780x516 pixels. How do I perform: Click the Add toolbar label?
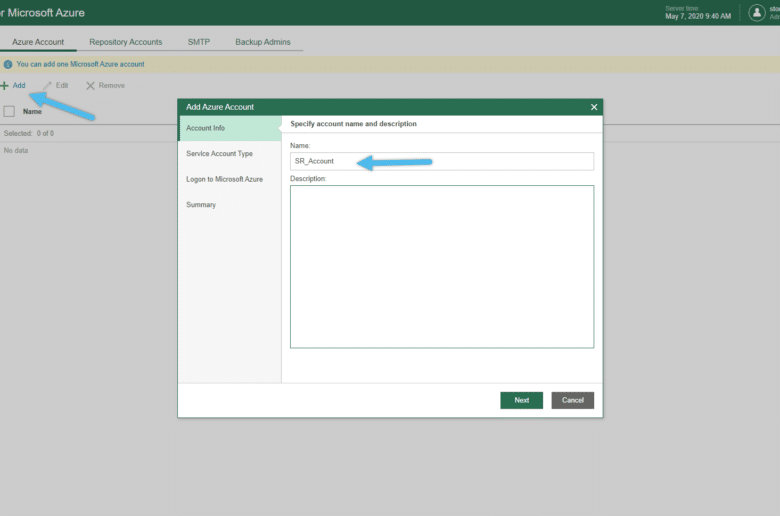pos(19,86)
